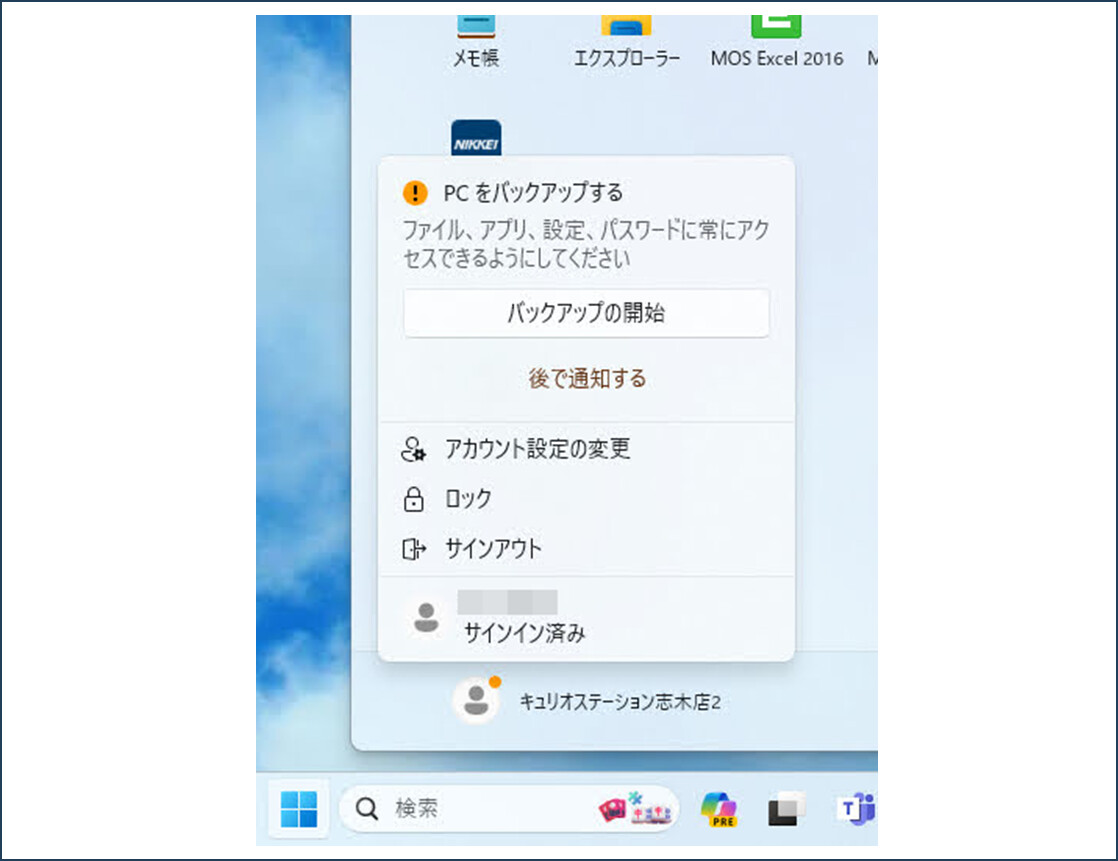The height and width of the screenshot is (861, 1118).
Task: Click the user avatar with the orange dot
Action: coord(476,701)
